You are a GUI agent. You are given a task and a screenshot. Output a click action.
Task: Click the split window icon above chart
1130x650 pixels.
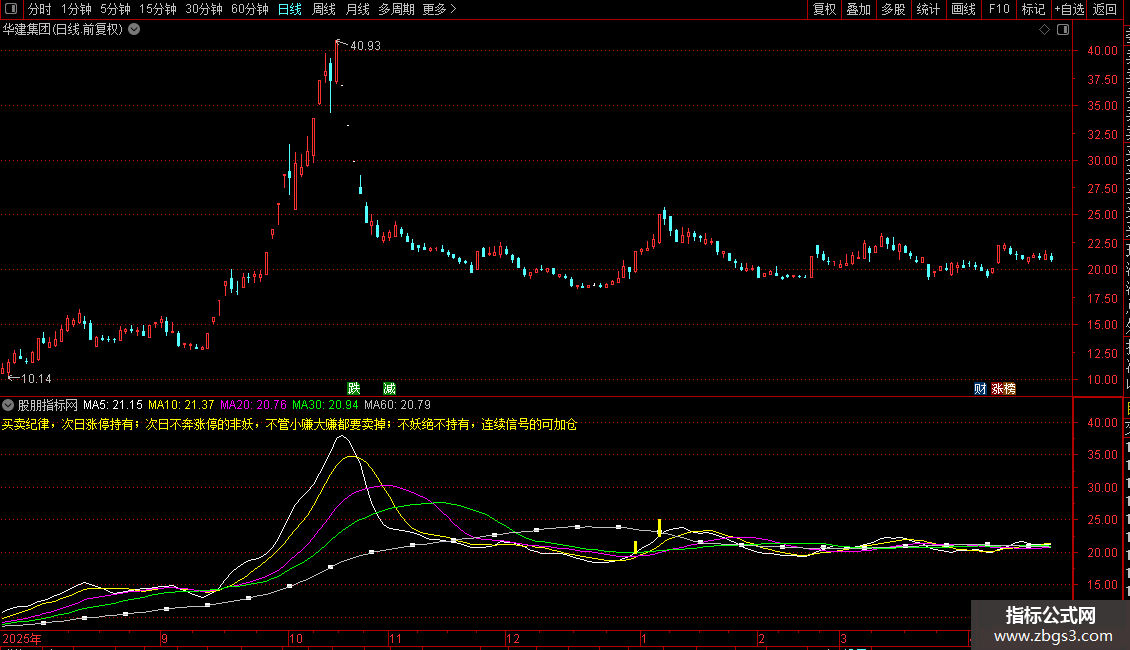[x=1063, y=30]
